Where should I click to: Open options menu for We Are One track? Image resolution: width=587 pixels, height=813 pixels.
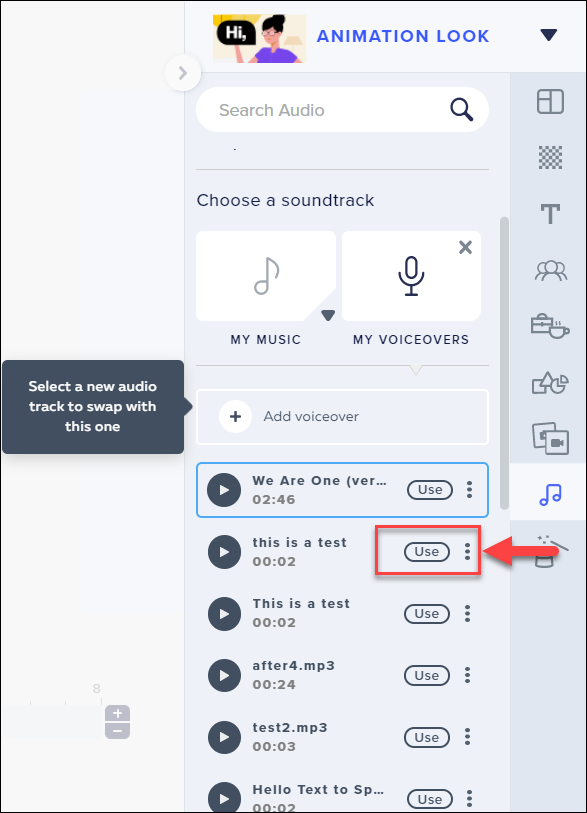[x=469, y=489]
